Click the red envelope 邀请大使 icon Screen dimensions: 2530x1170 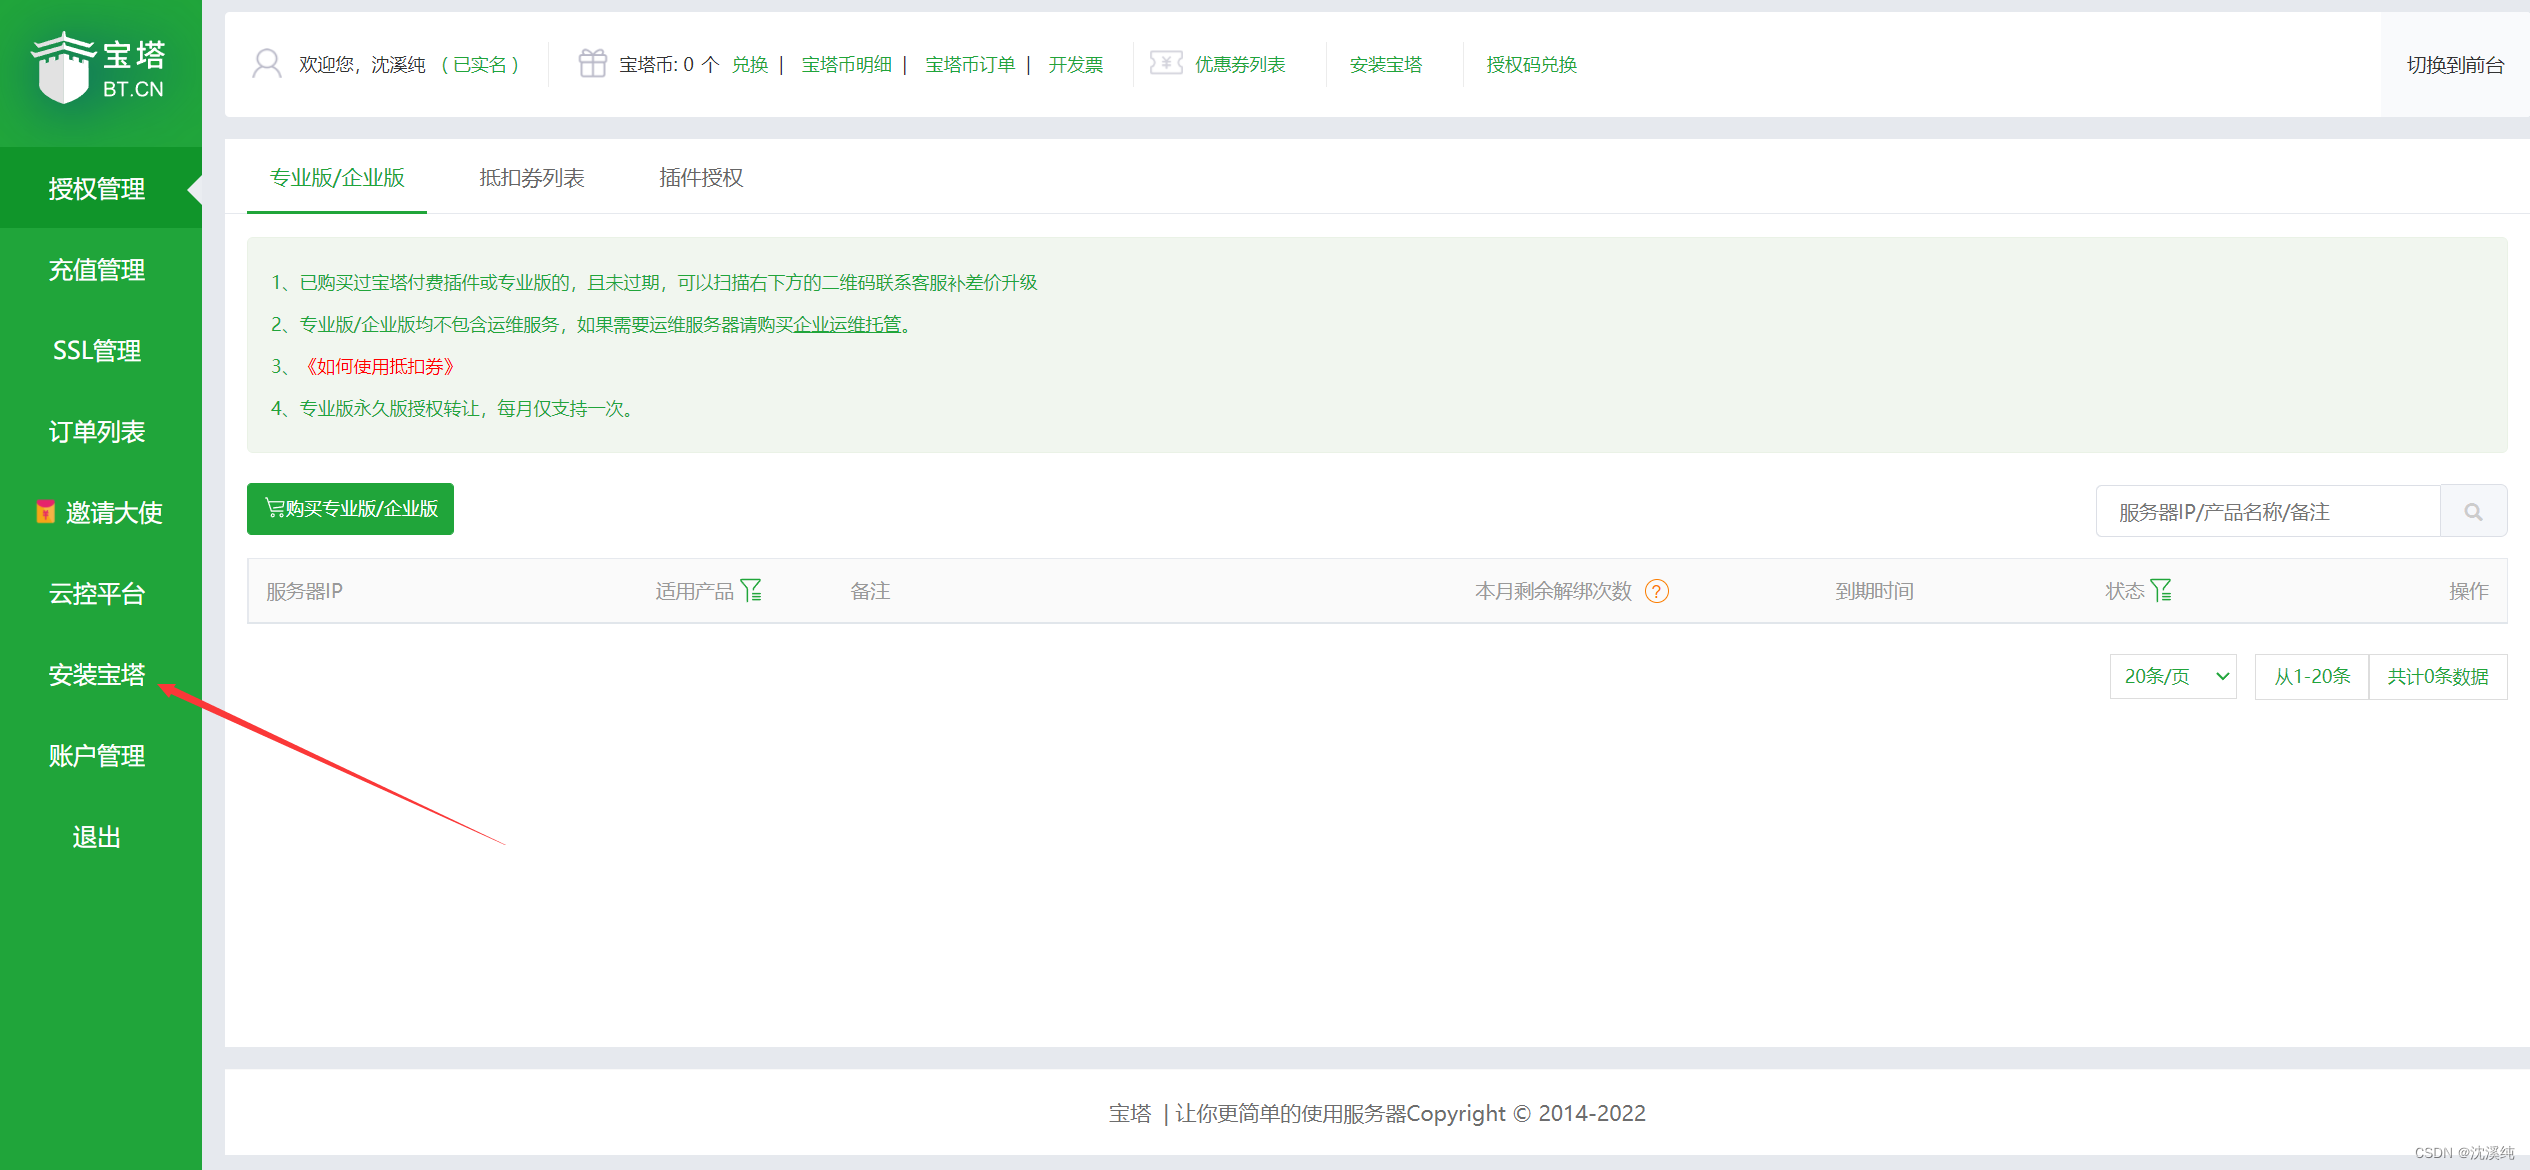(x=45, y=512)
